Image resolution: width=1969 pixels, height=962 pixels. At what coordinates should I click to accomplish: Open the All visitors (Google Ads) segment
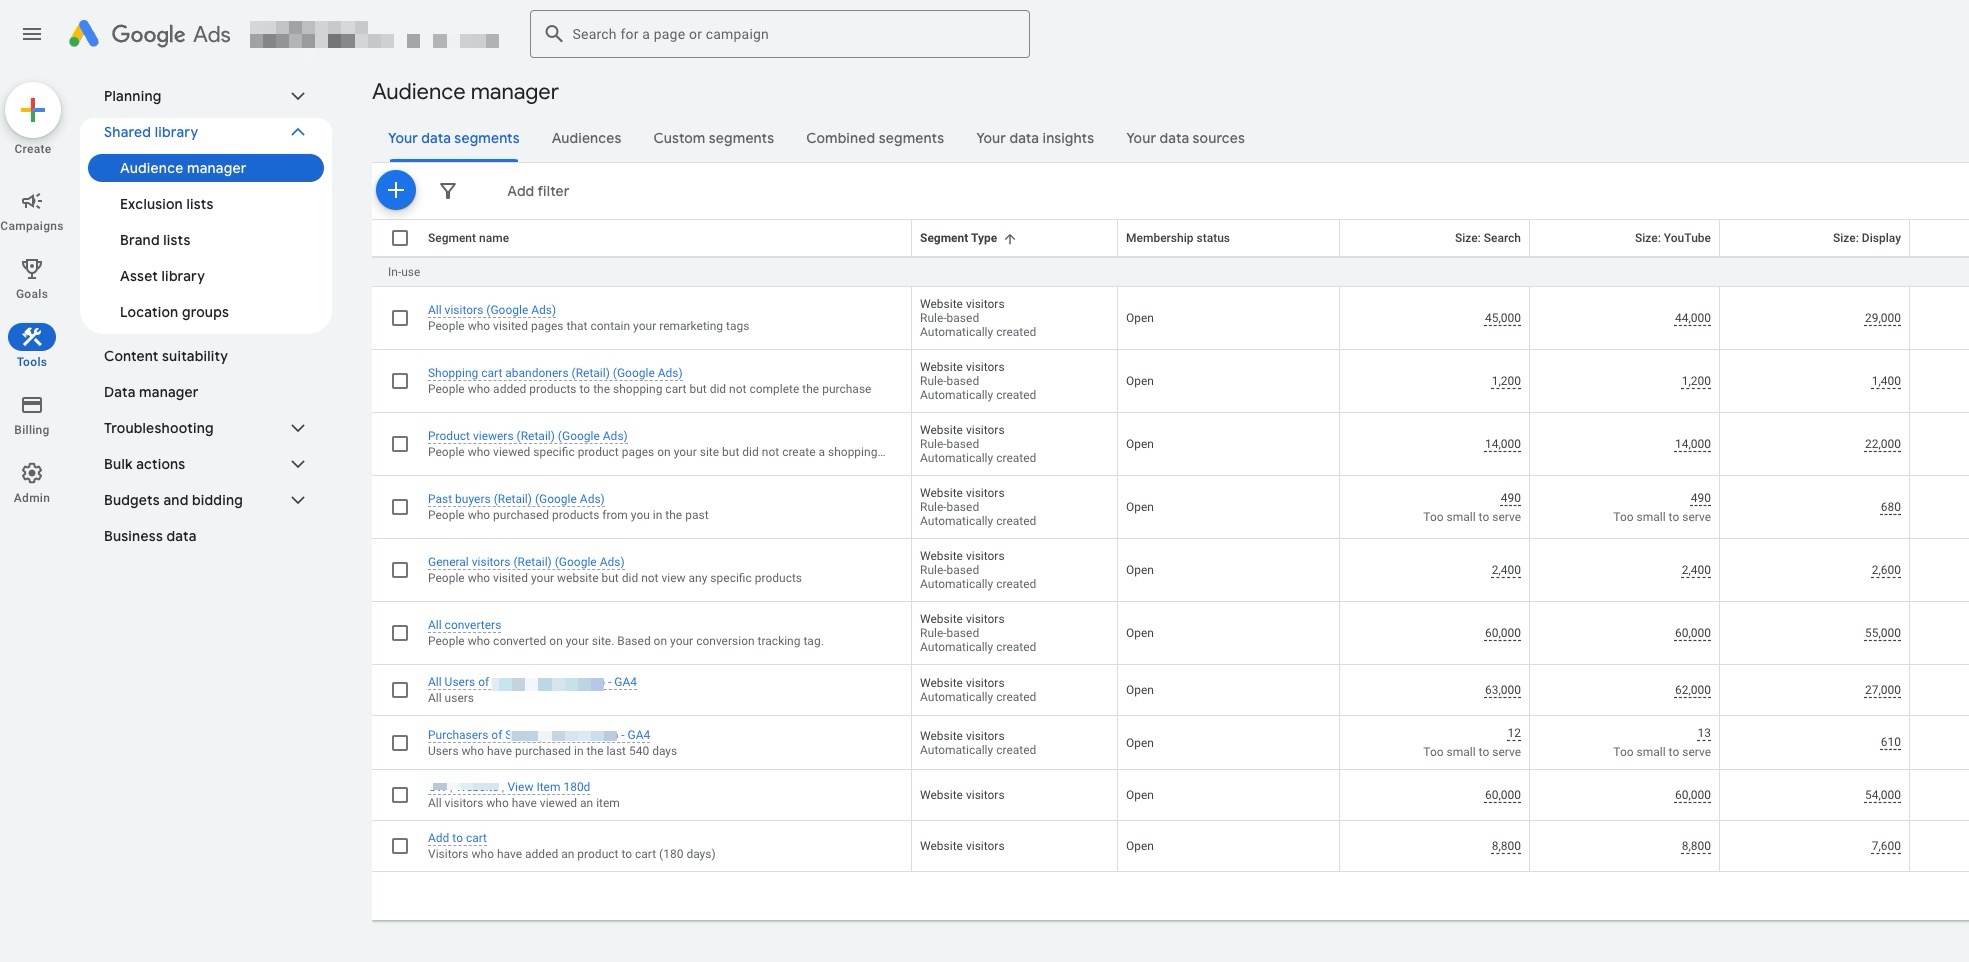492,310
